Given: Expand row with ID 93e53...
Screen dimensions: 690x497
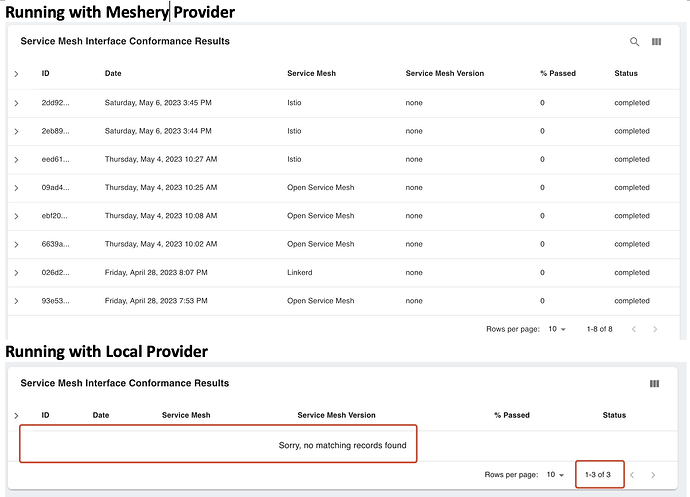Looking at the screenshot, I should click(x=16, y=301).
